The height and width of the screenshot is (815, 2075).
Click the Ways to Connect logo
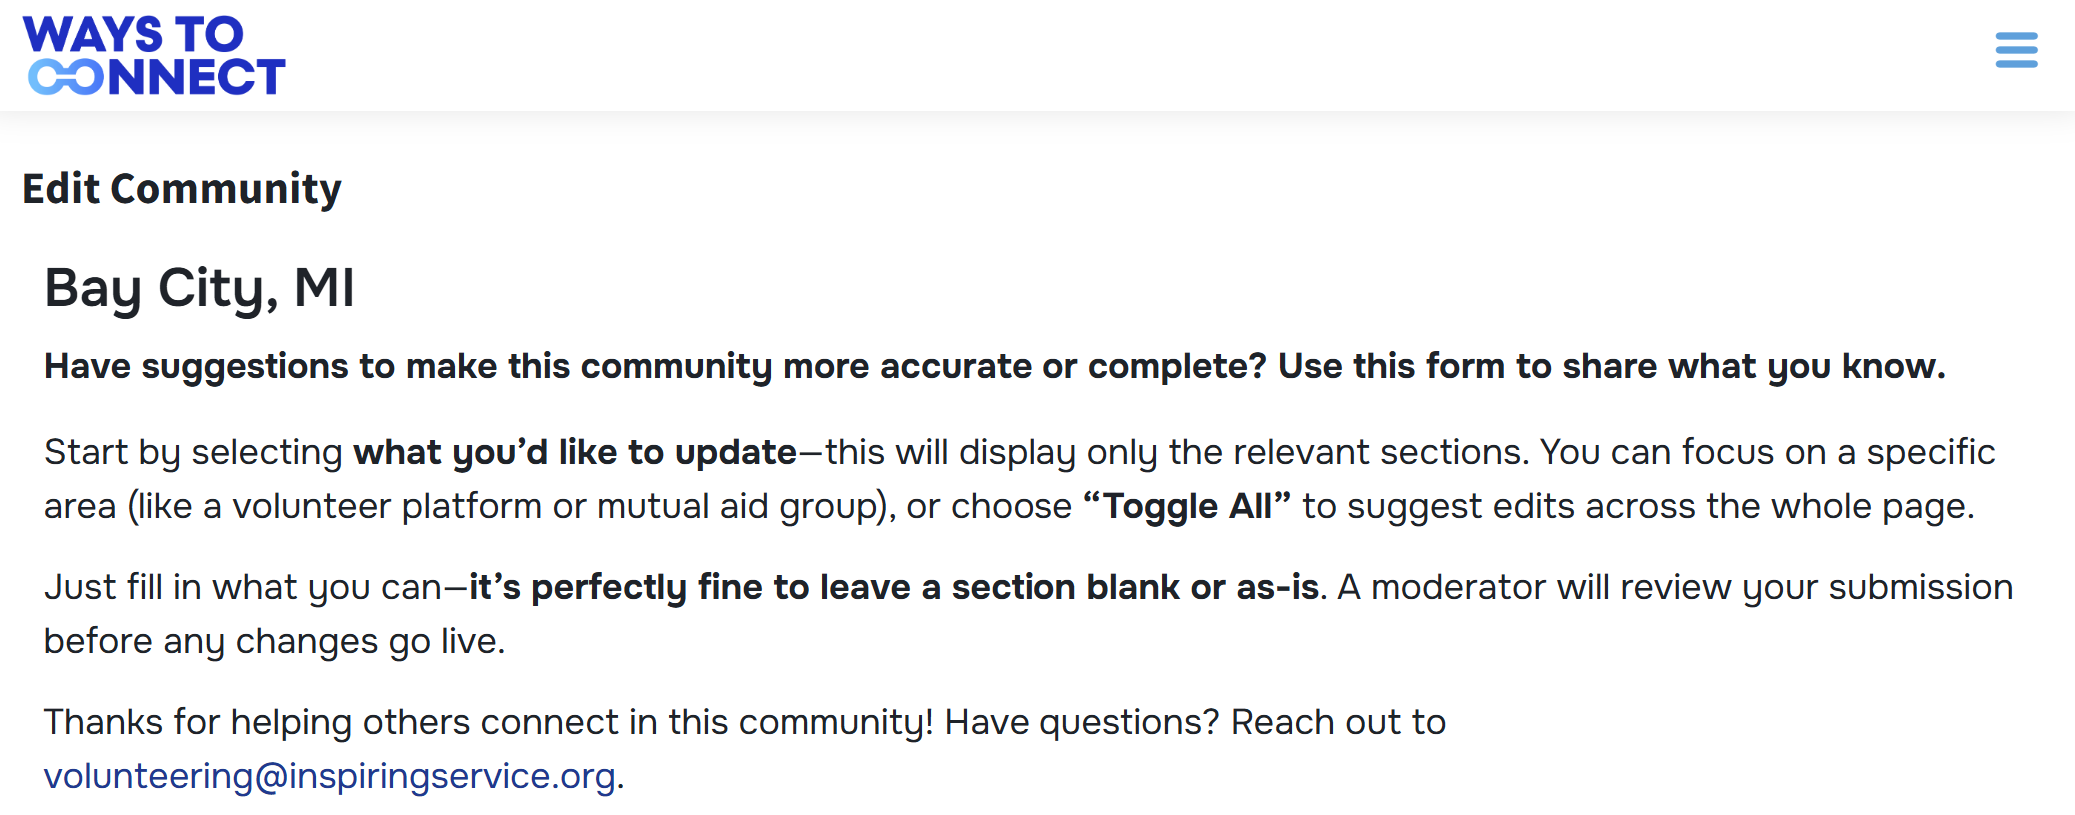pos(154,56)
